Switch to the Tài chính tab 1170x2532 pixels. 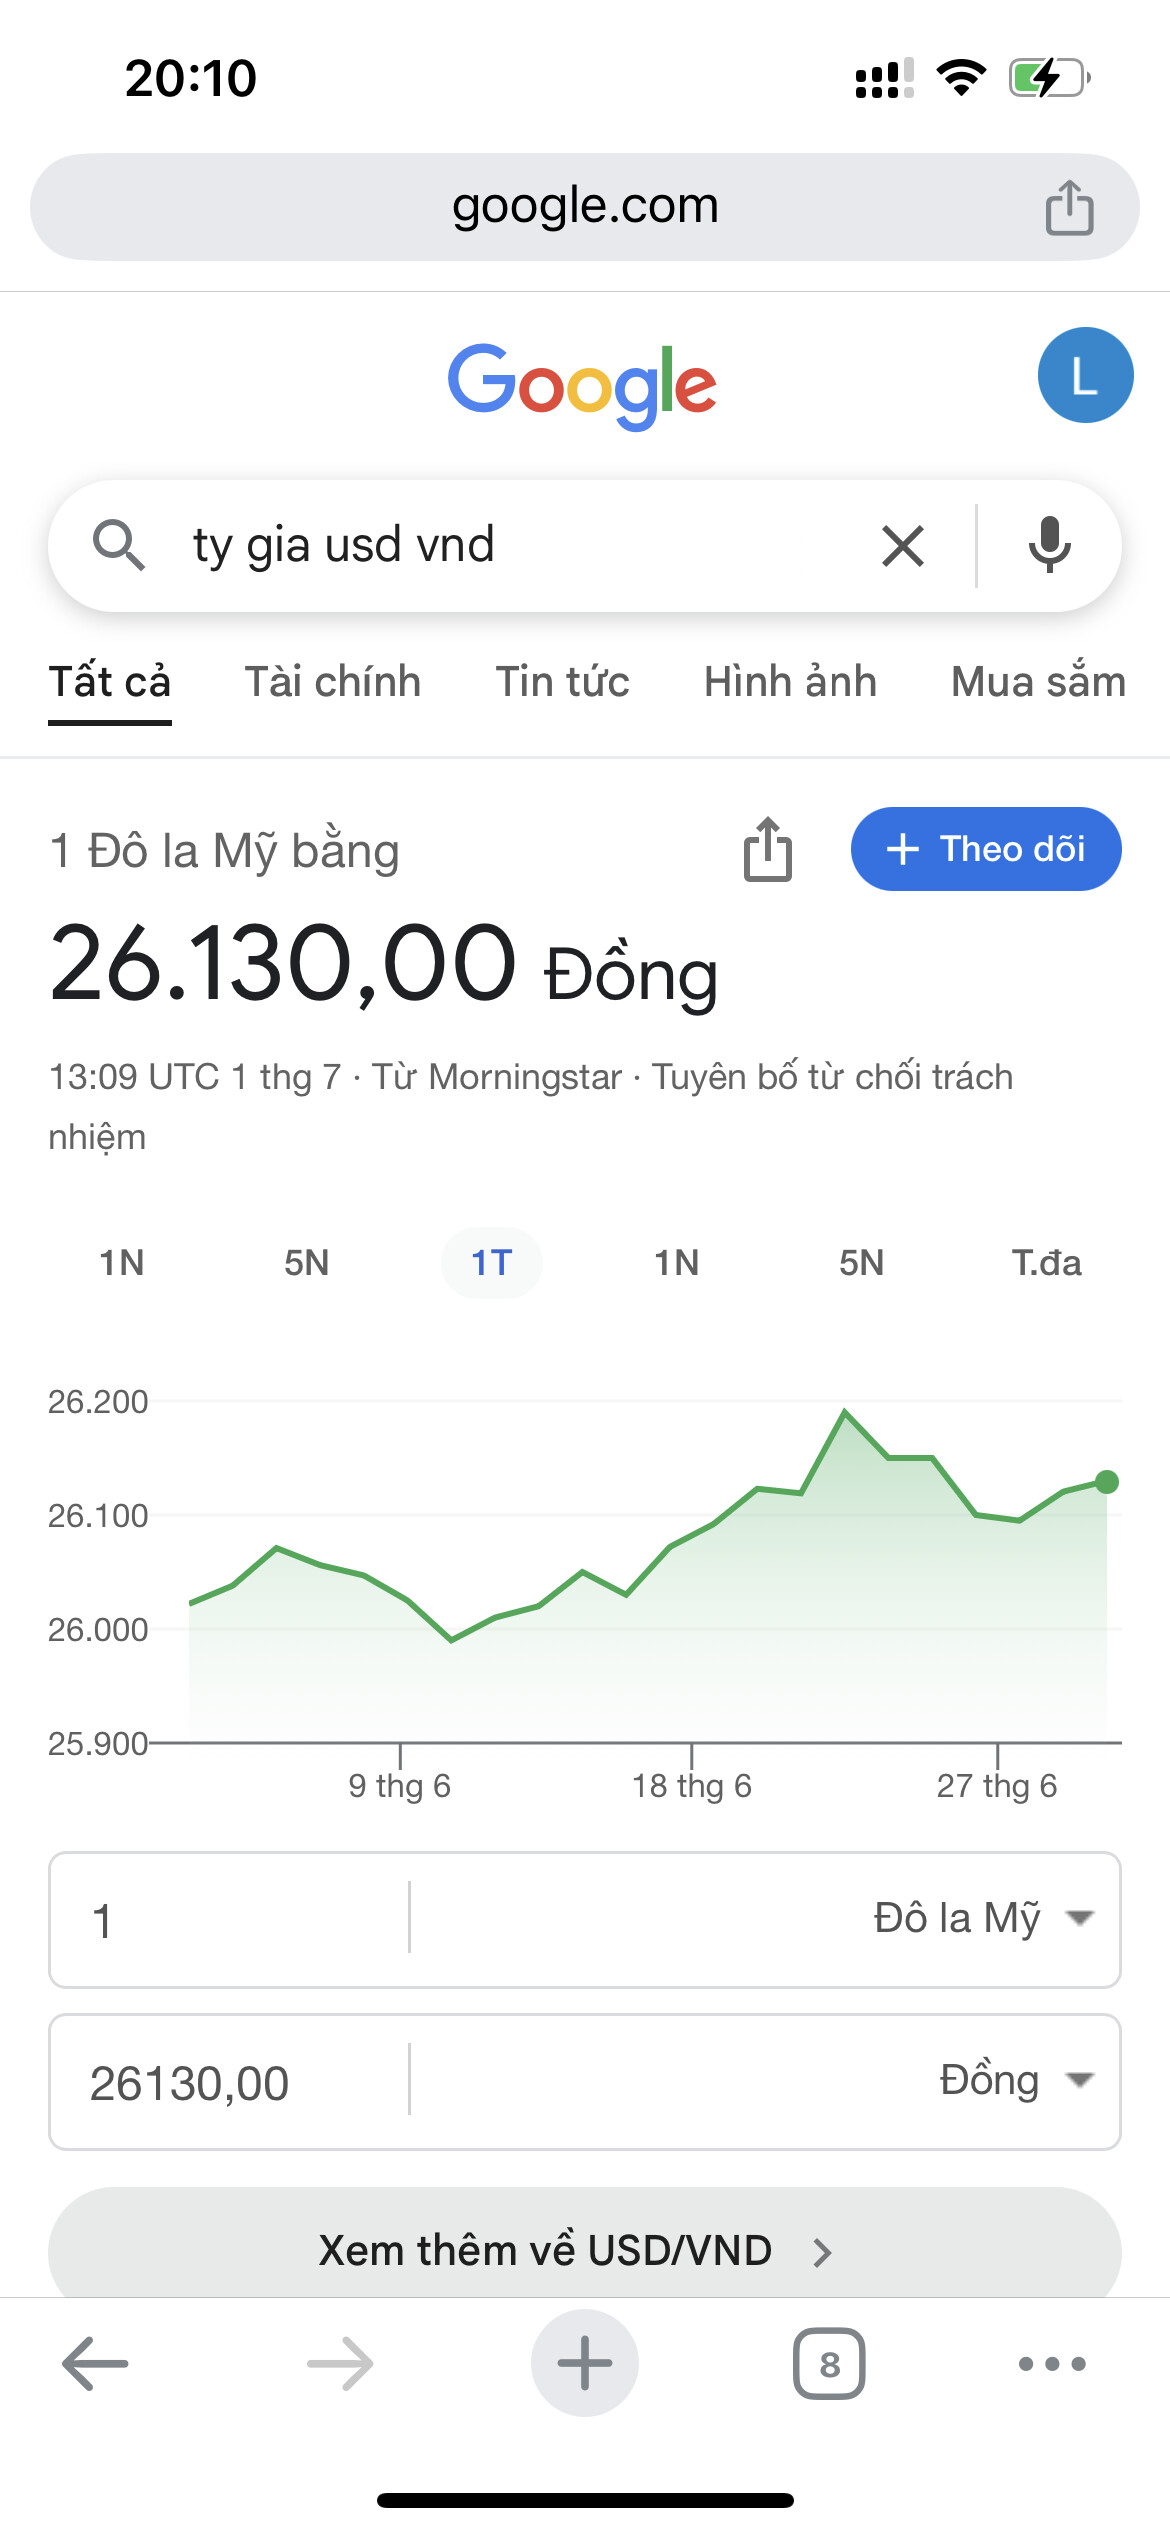[333, 682]
